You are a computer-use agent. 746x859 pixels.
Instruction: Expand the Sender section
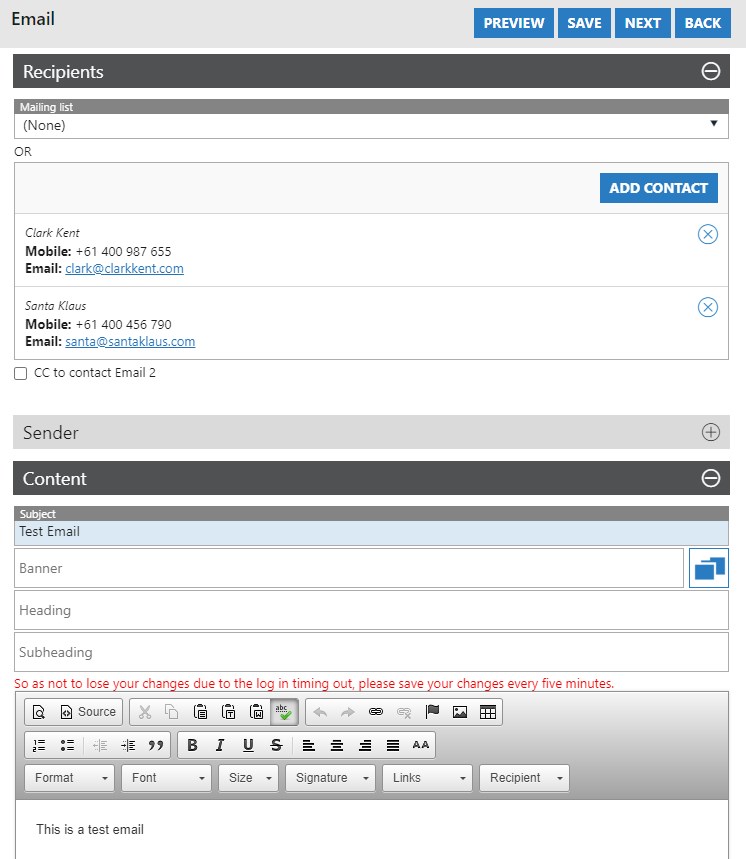click(710, 432)
